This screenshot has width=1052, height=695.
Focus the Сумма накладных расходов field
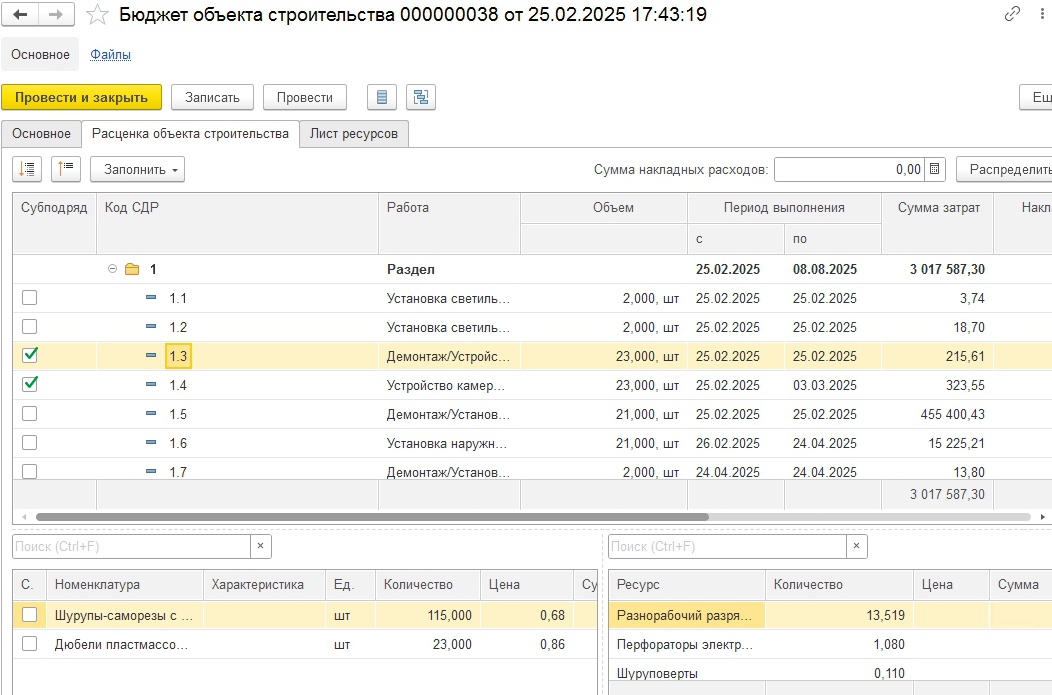849,170
